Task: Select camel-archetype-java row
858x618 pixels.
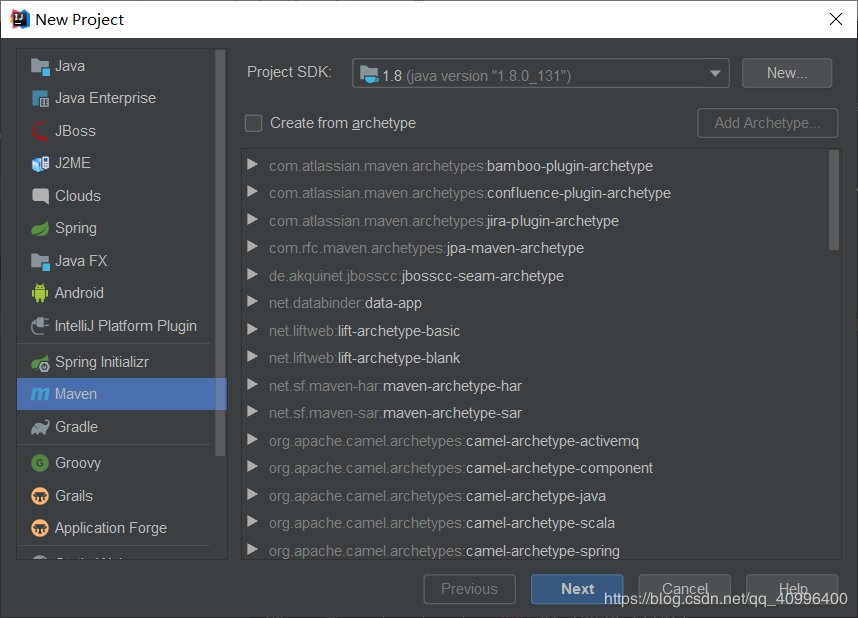Action: click(x=535, y=496)
